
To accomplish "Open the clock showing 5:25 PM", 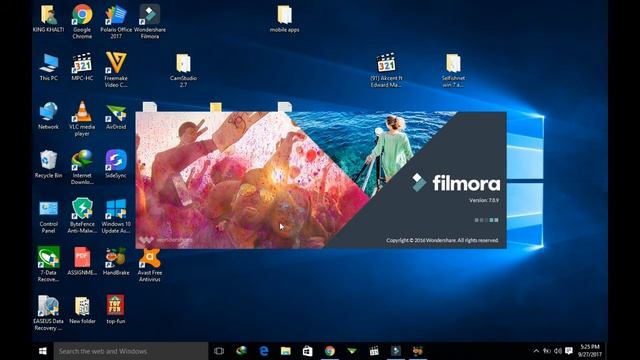I will coord(590,351).
